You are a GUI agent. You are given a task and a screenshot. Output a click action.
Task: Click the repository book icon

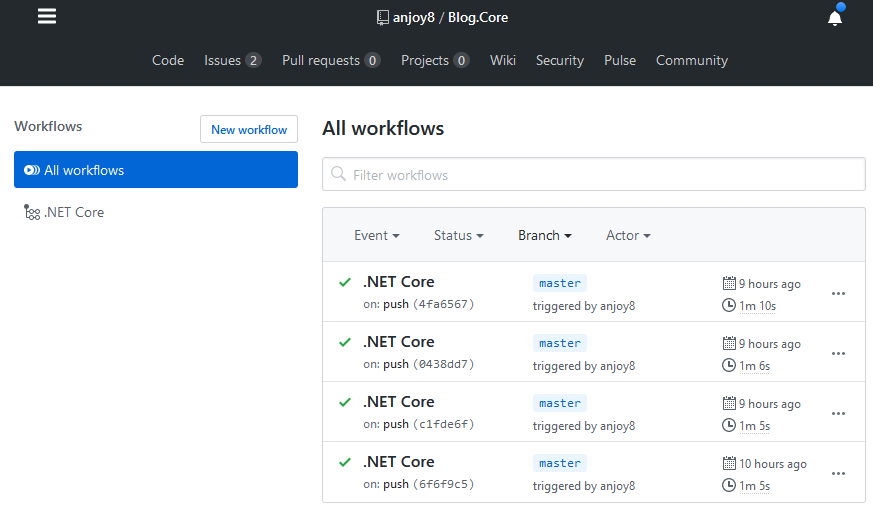point(382,18)
